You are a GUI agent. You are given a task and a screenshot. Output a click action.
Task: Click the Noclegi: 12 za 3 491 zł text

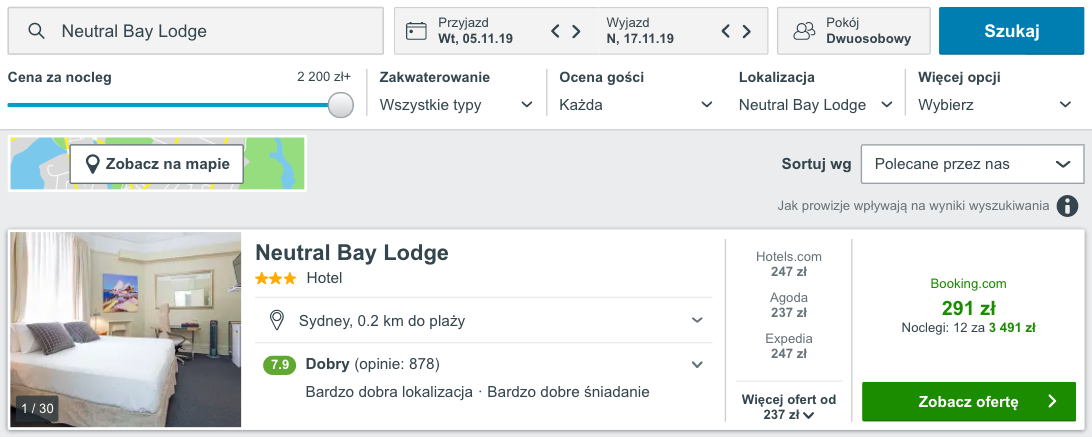[968, 328]
